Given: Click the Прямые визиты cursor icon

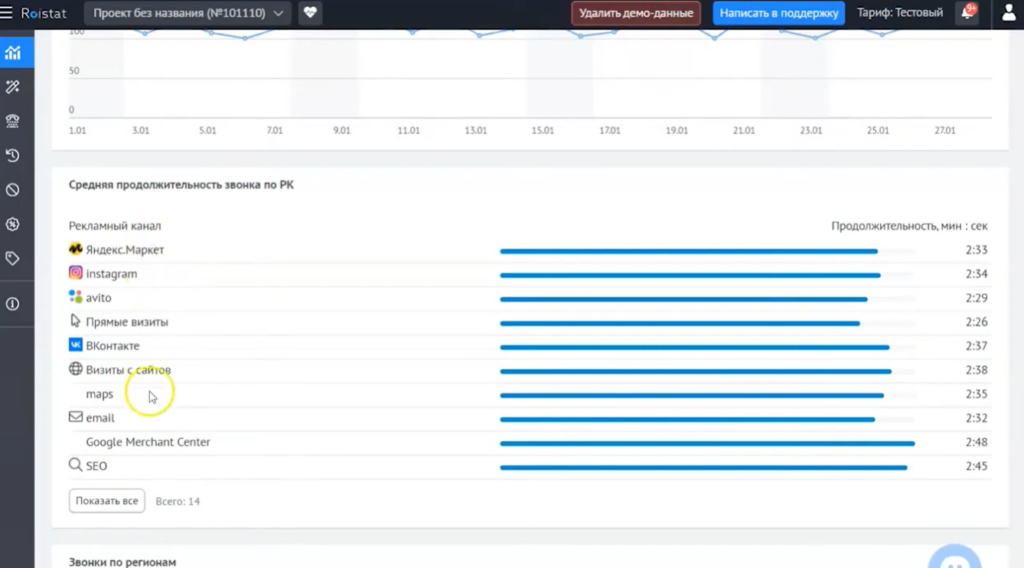Looking at the screenshot, I should pos(76,321).
